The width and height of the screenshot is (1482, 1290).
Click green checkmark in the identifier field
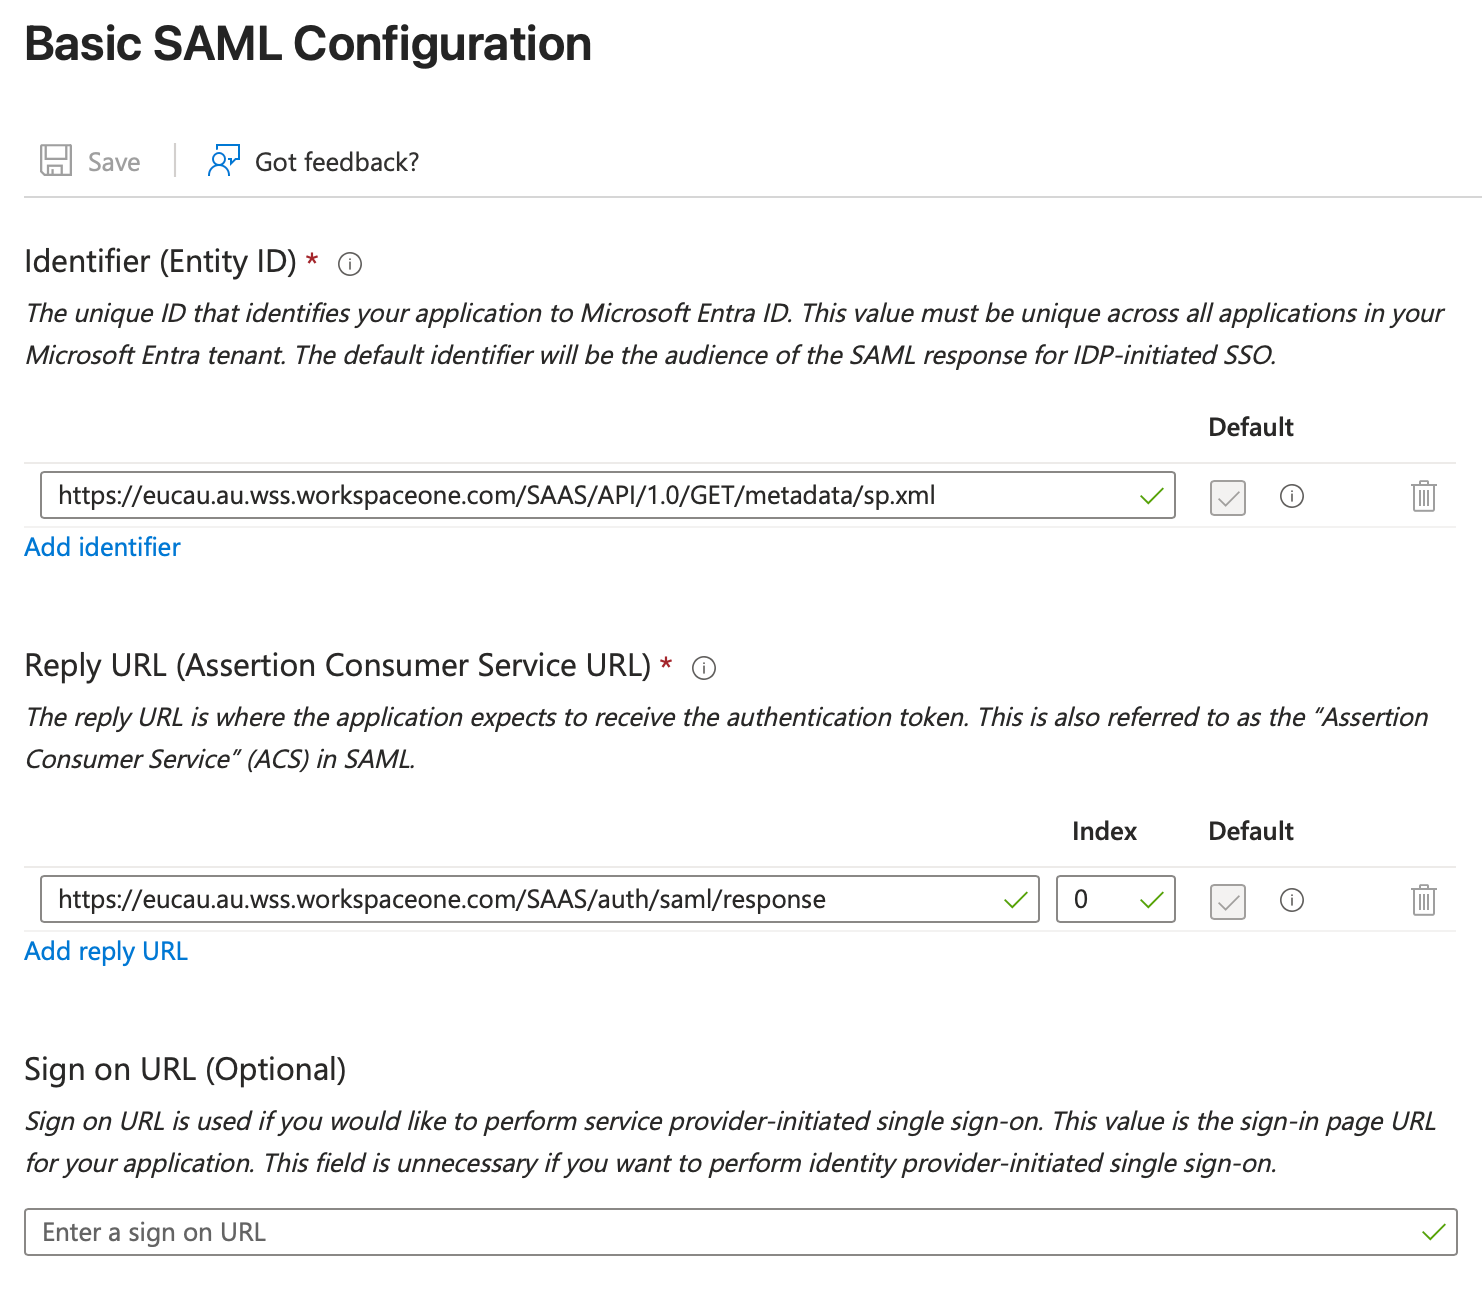(x=1152, y=496)
